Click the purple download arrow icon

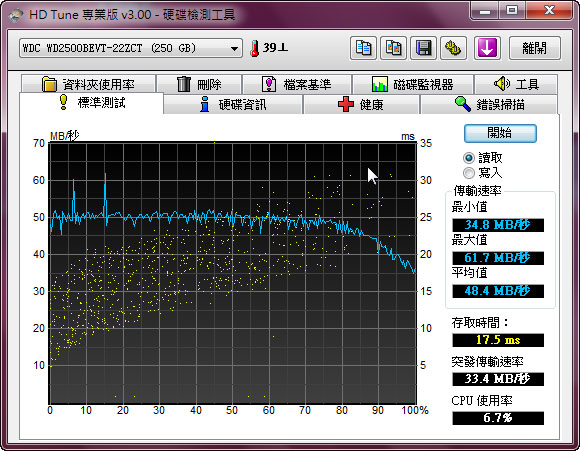point(487,48)
